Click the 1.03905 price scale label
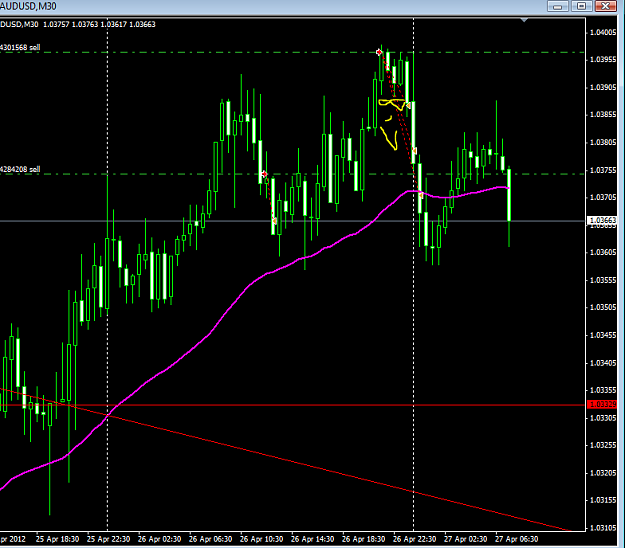Image resolution: width=625 pixels, height=548 pixels. [x=603, y=87]
